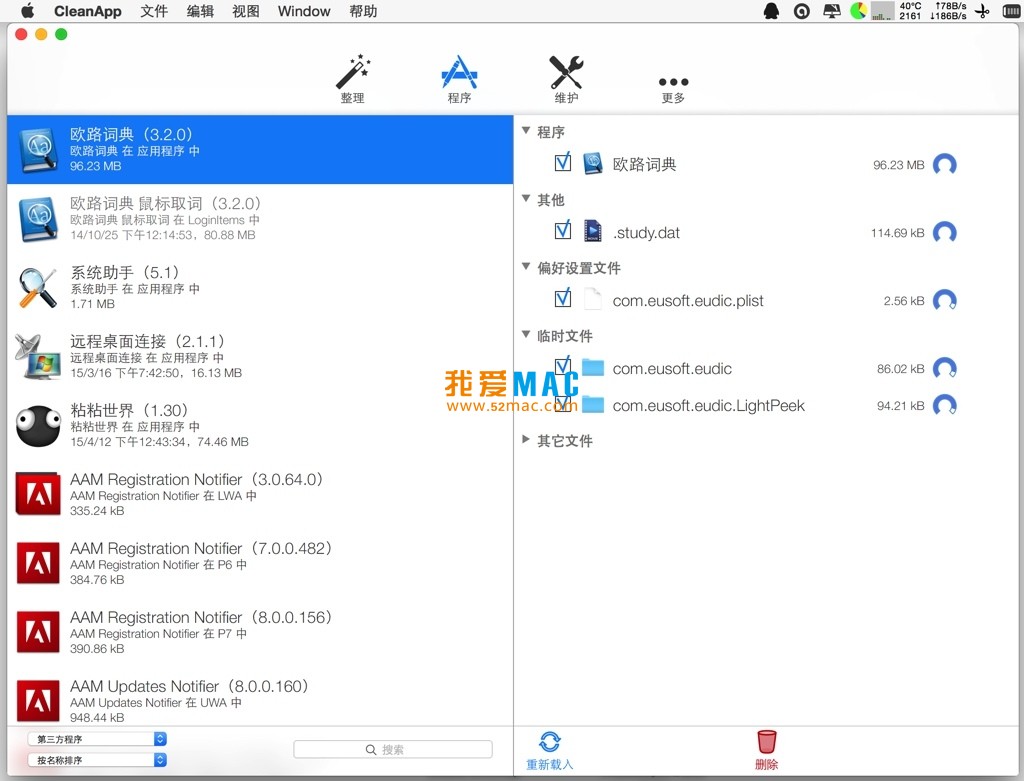The height and width of the screenshot is (781, 1024).
Task: Click the 96.23 MB size of 欧路词典
Action: point(899,165)
